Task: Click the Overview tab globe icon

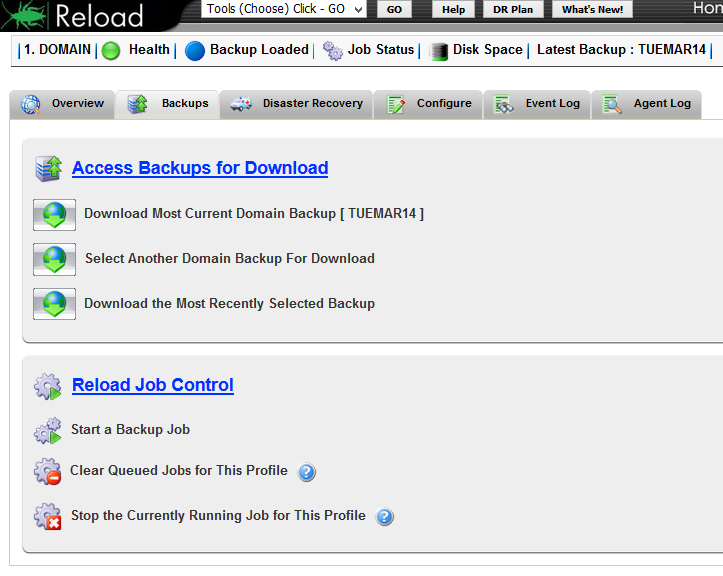Action: (x=31, y=104)
